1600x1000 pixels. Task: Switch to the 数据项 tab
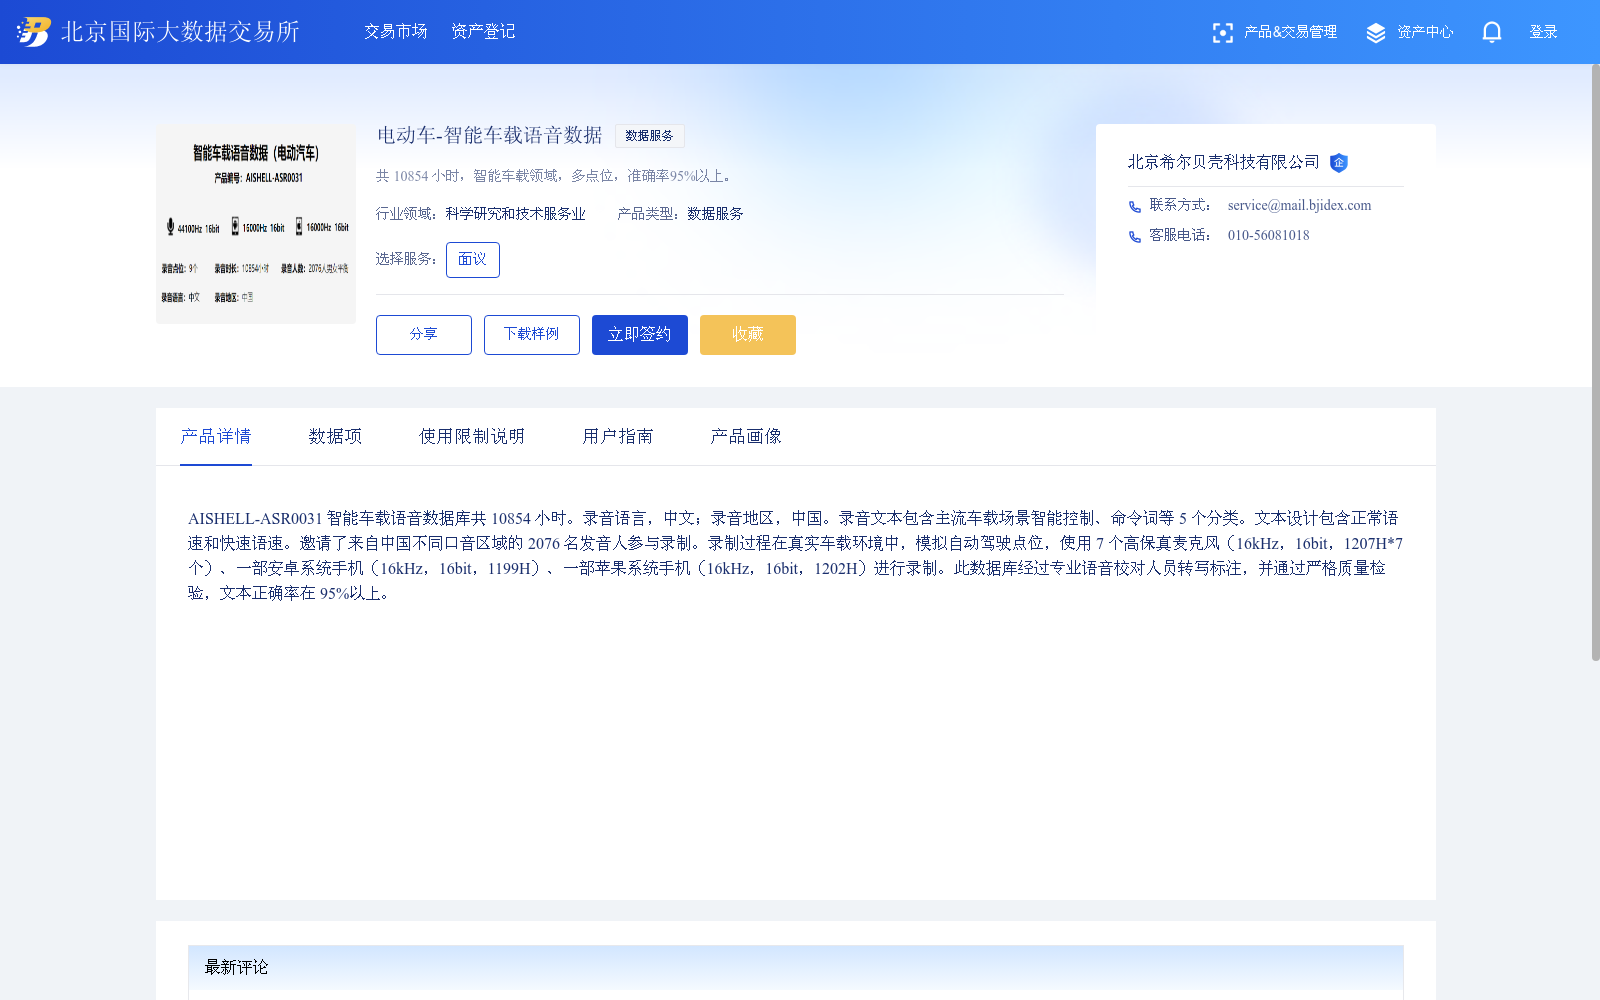tap(335, 437)
